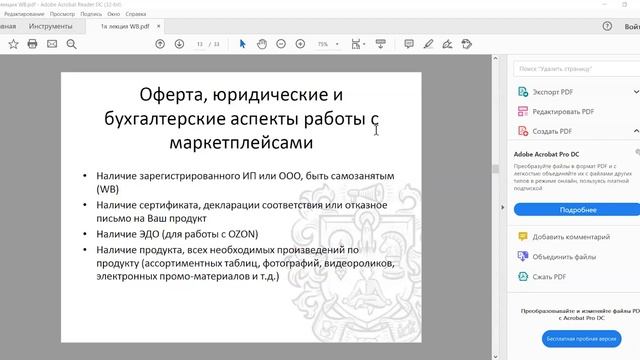Open the Подпись menu
This screenshot has width=640, height=360.
[91, 14]
